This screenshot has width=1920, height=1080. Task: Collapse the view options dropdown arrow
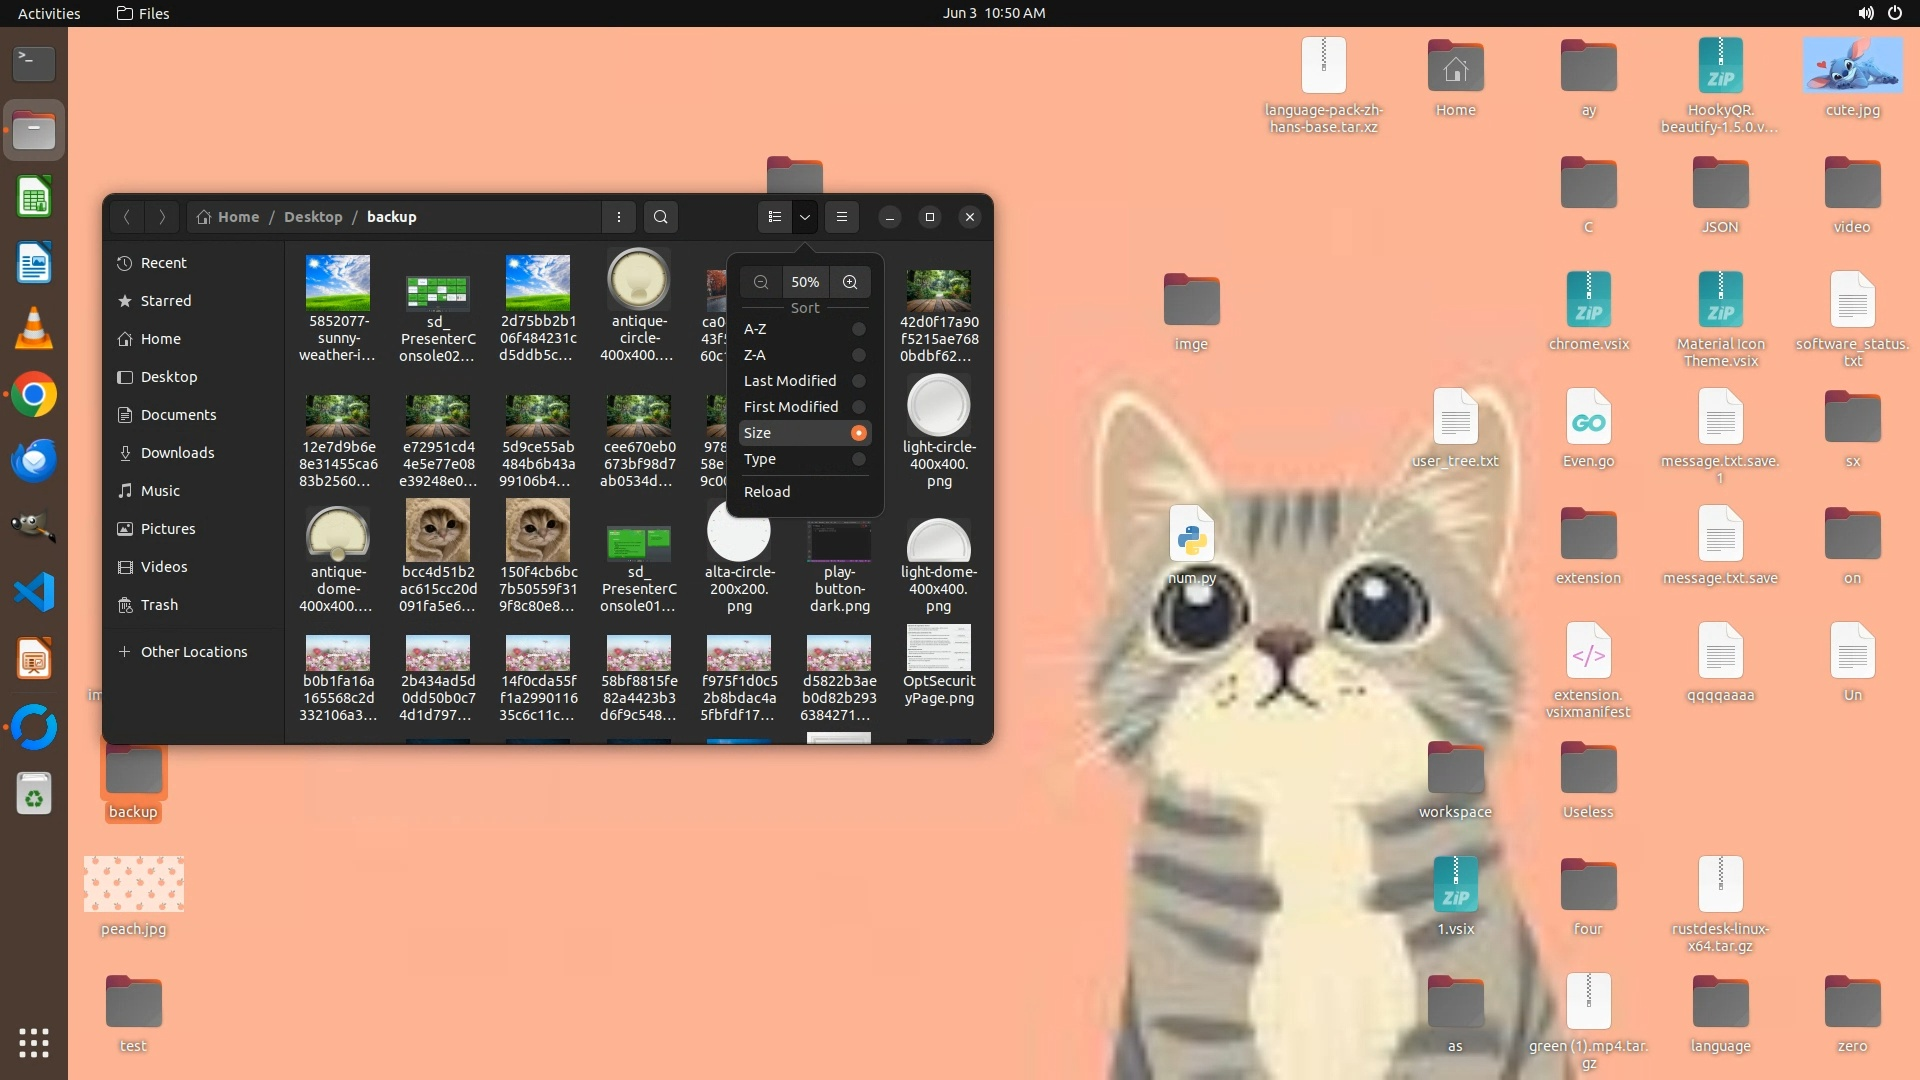pos(805,217)
